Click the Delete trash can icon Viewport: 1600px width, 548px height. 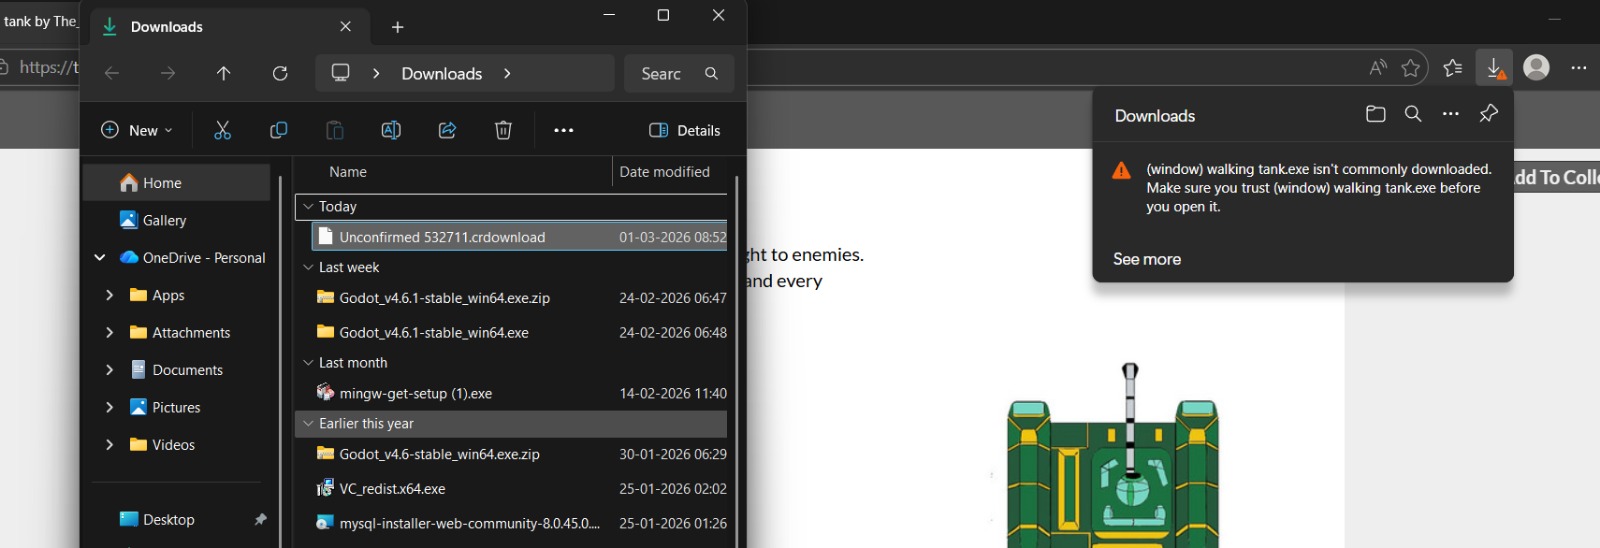503,130
